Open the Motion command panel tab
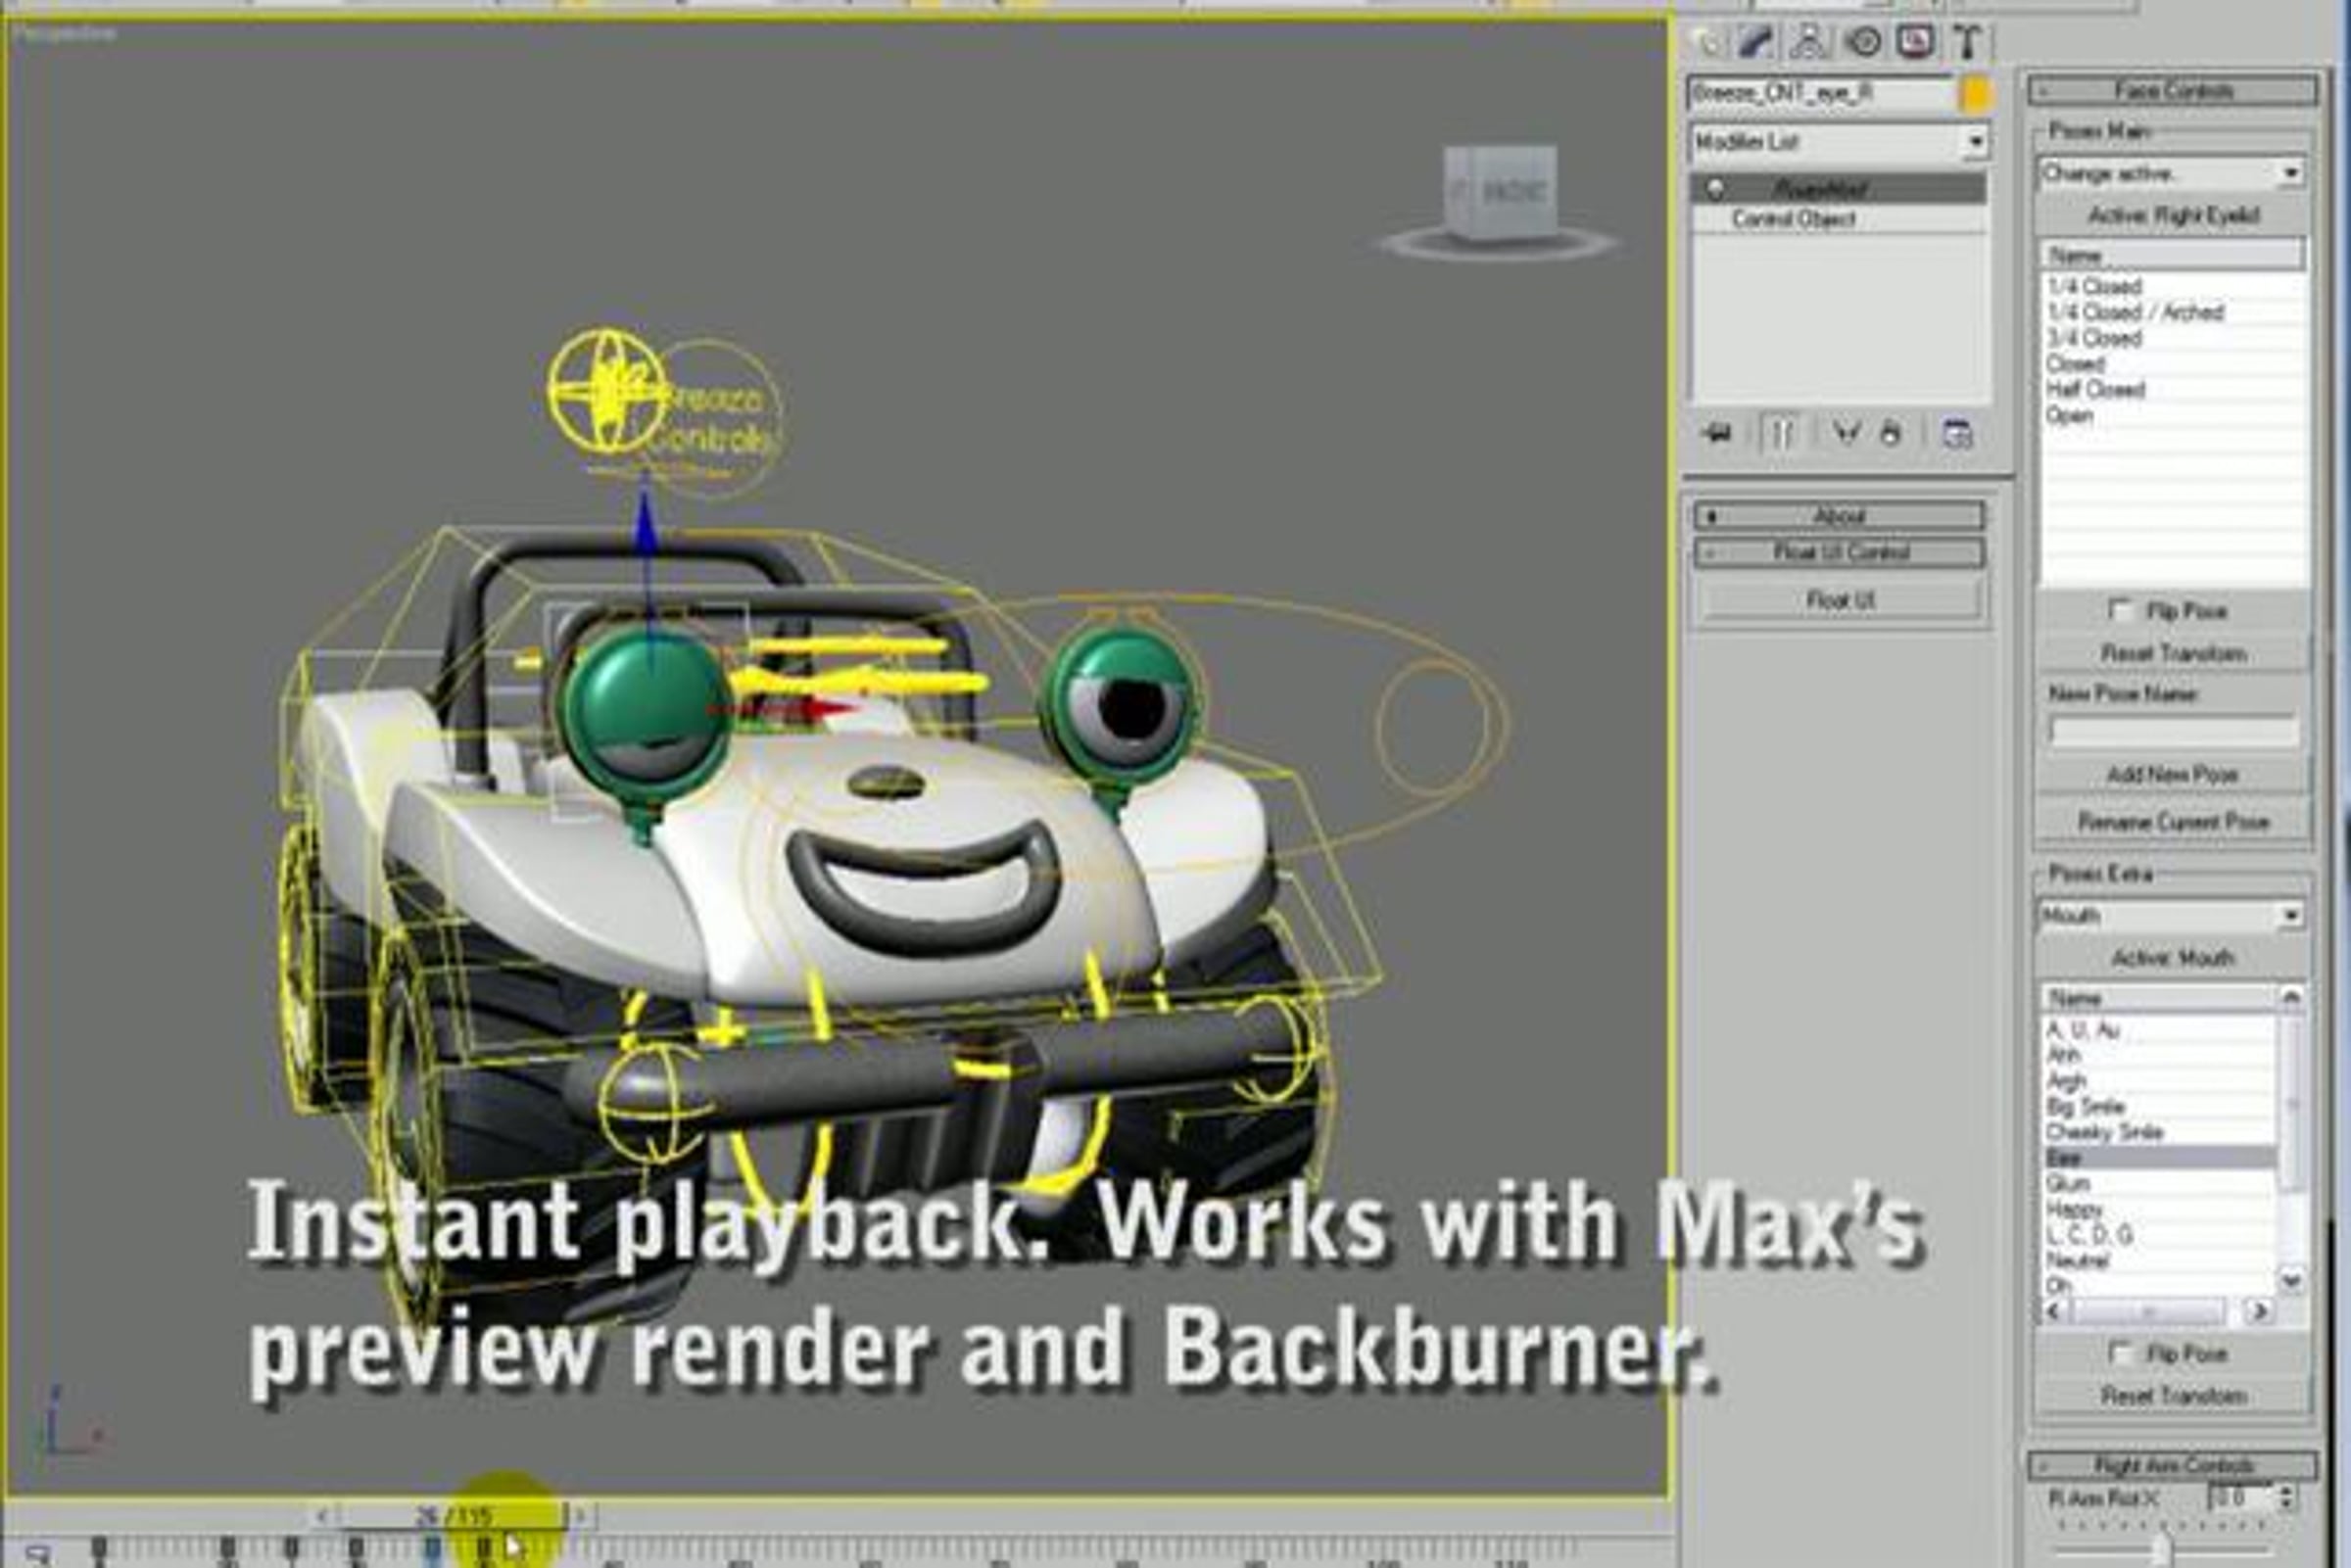The image size is (2351, 1568). click(x=1862, y=42)
